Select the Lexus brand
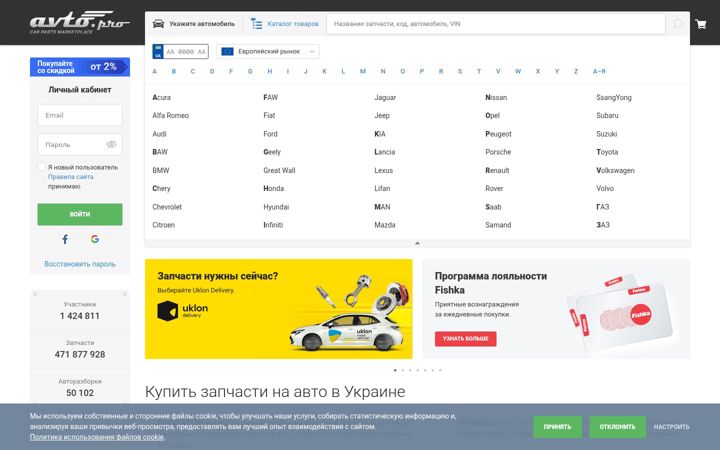 pos(383,170)
